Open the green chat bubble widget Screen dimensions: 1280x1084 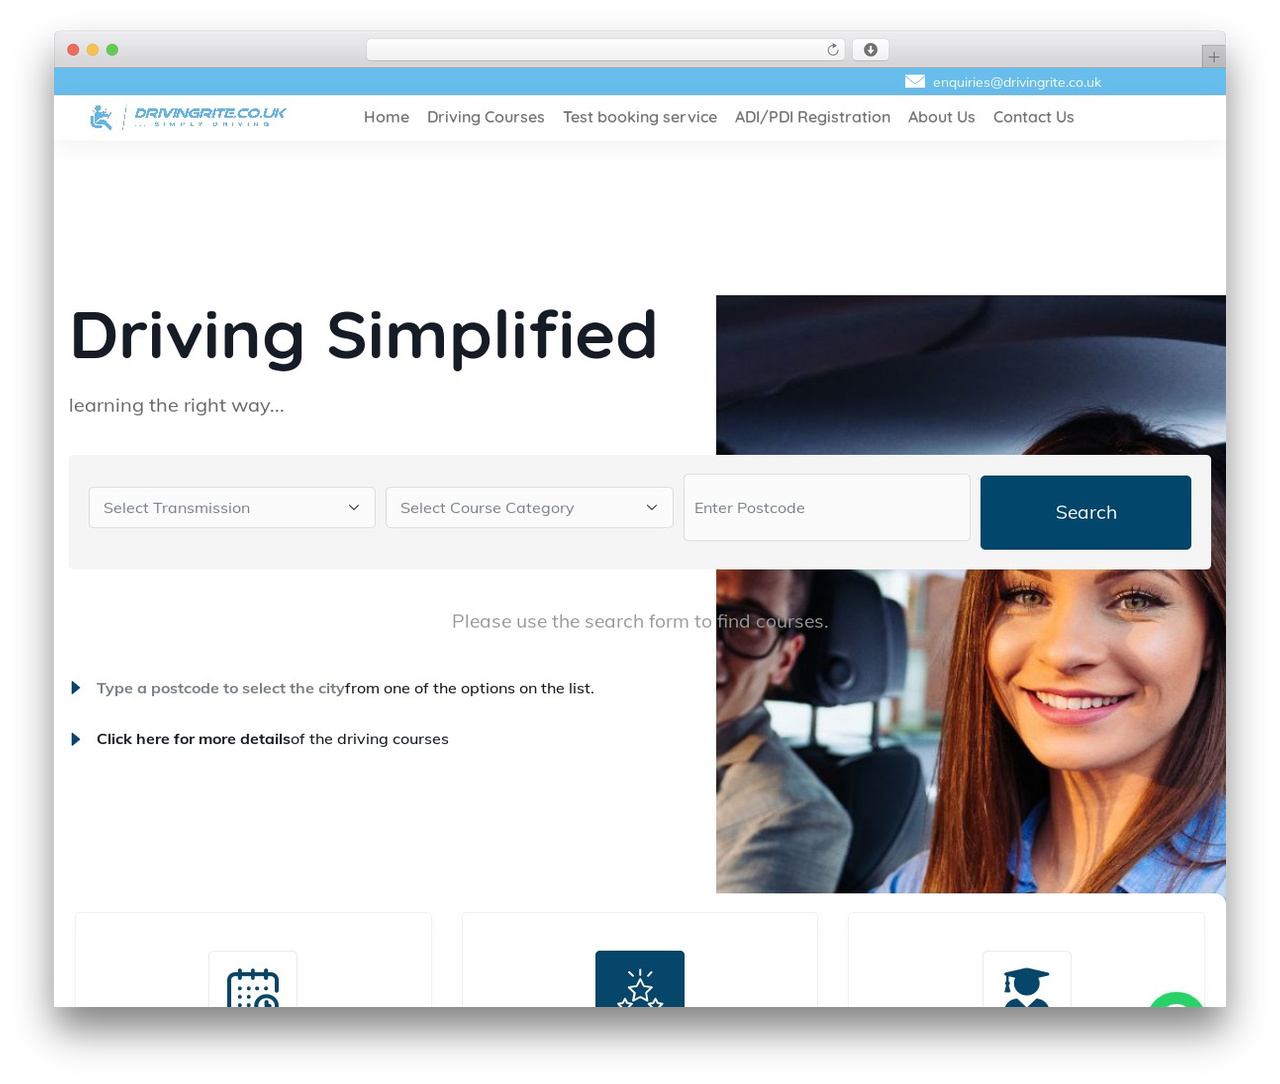pyautogui.click(x=1177, y=999)
